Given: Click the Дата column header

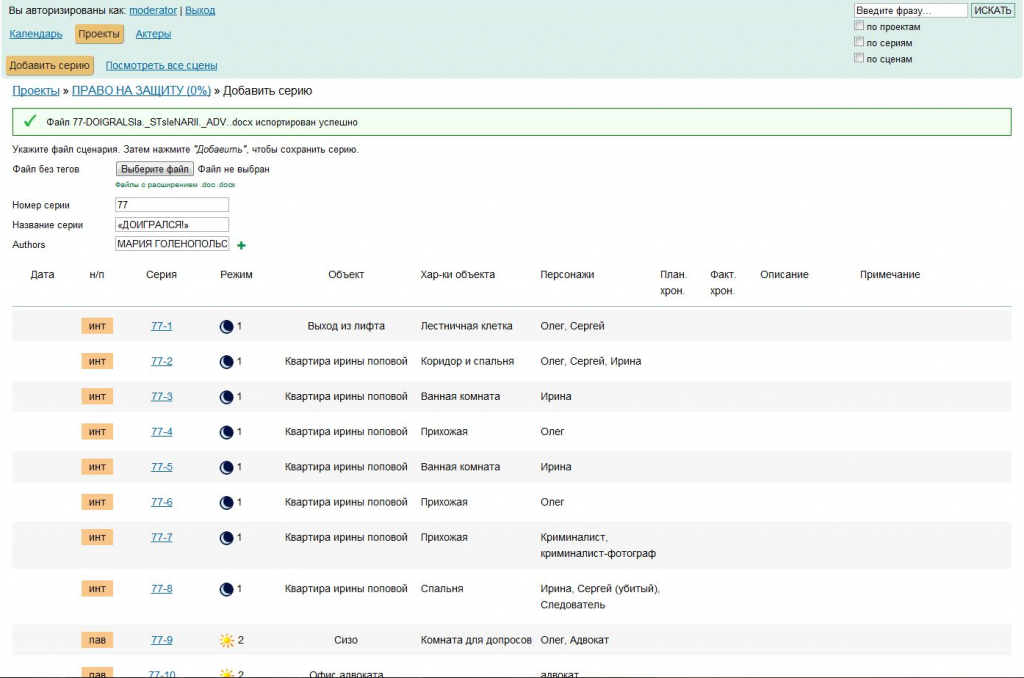Looking at the screenshot, I should [x=42, y=275].
